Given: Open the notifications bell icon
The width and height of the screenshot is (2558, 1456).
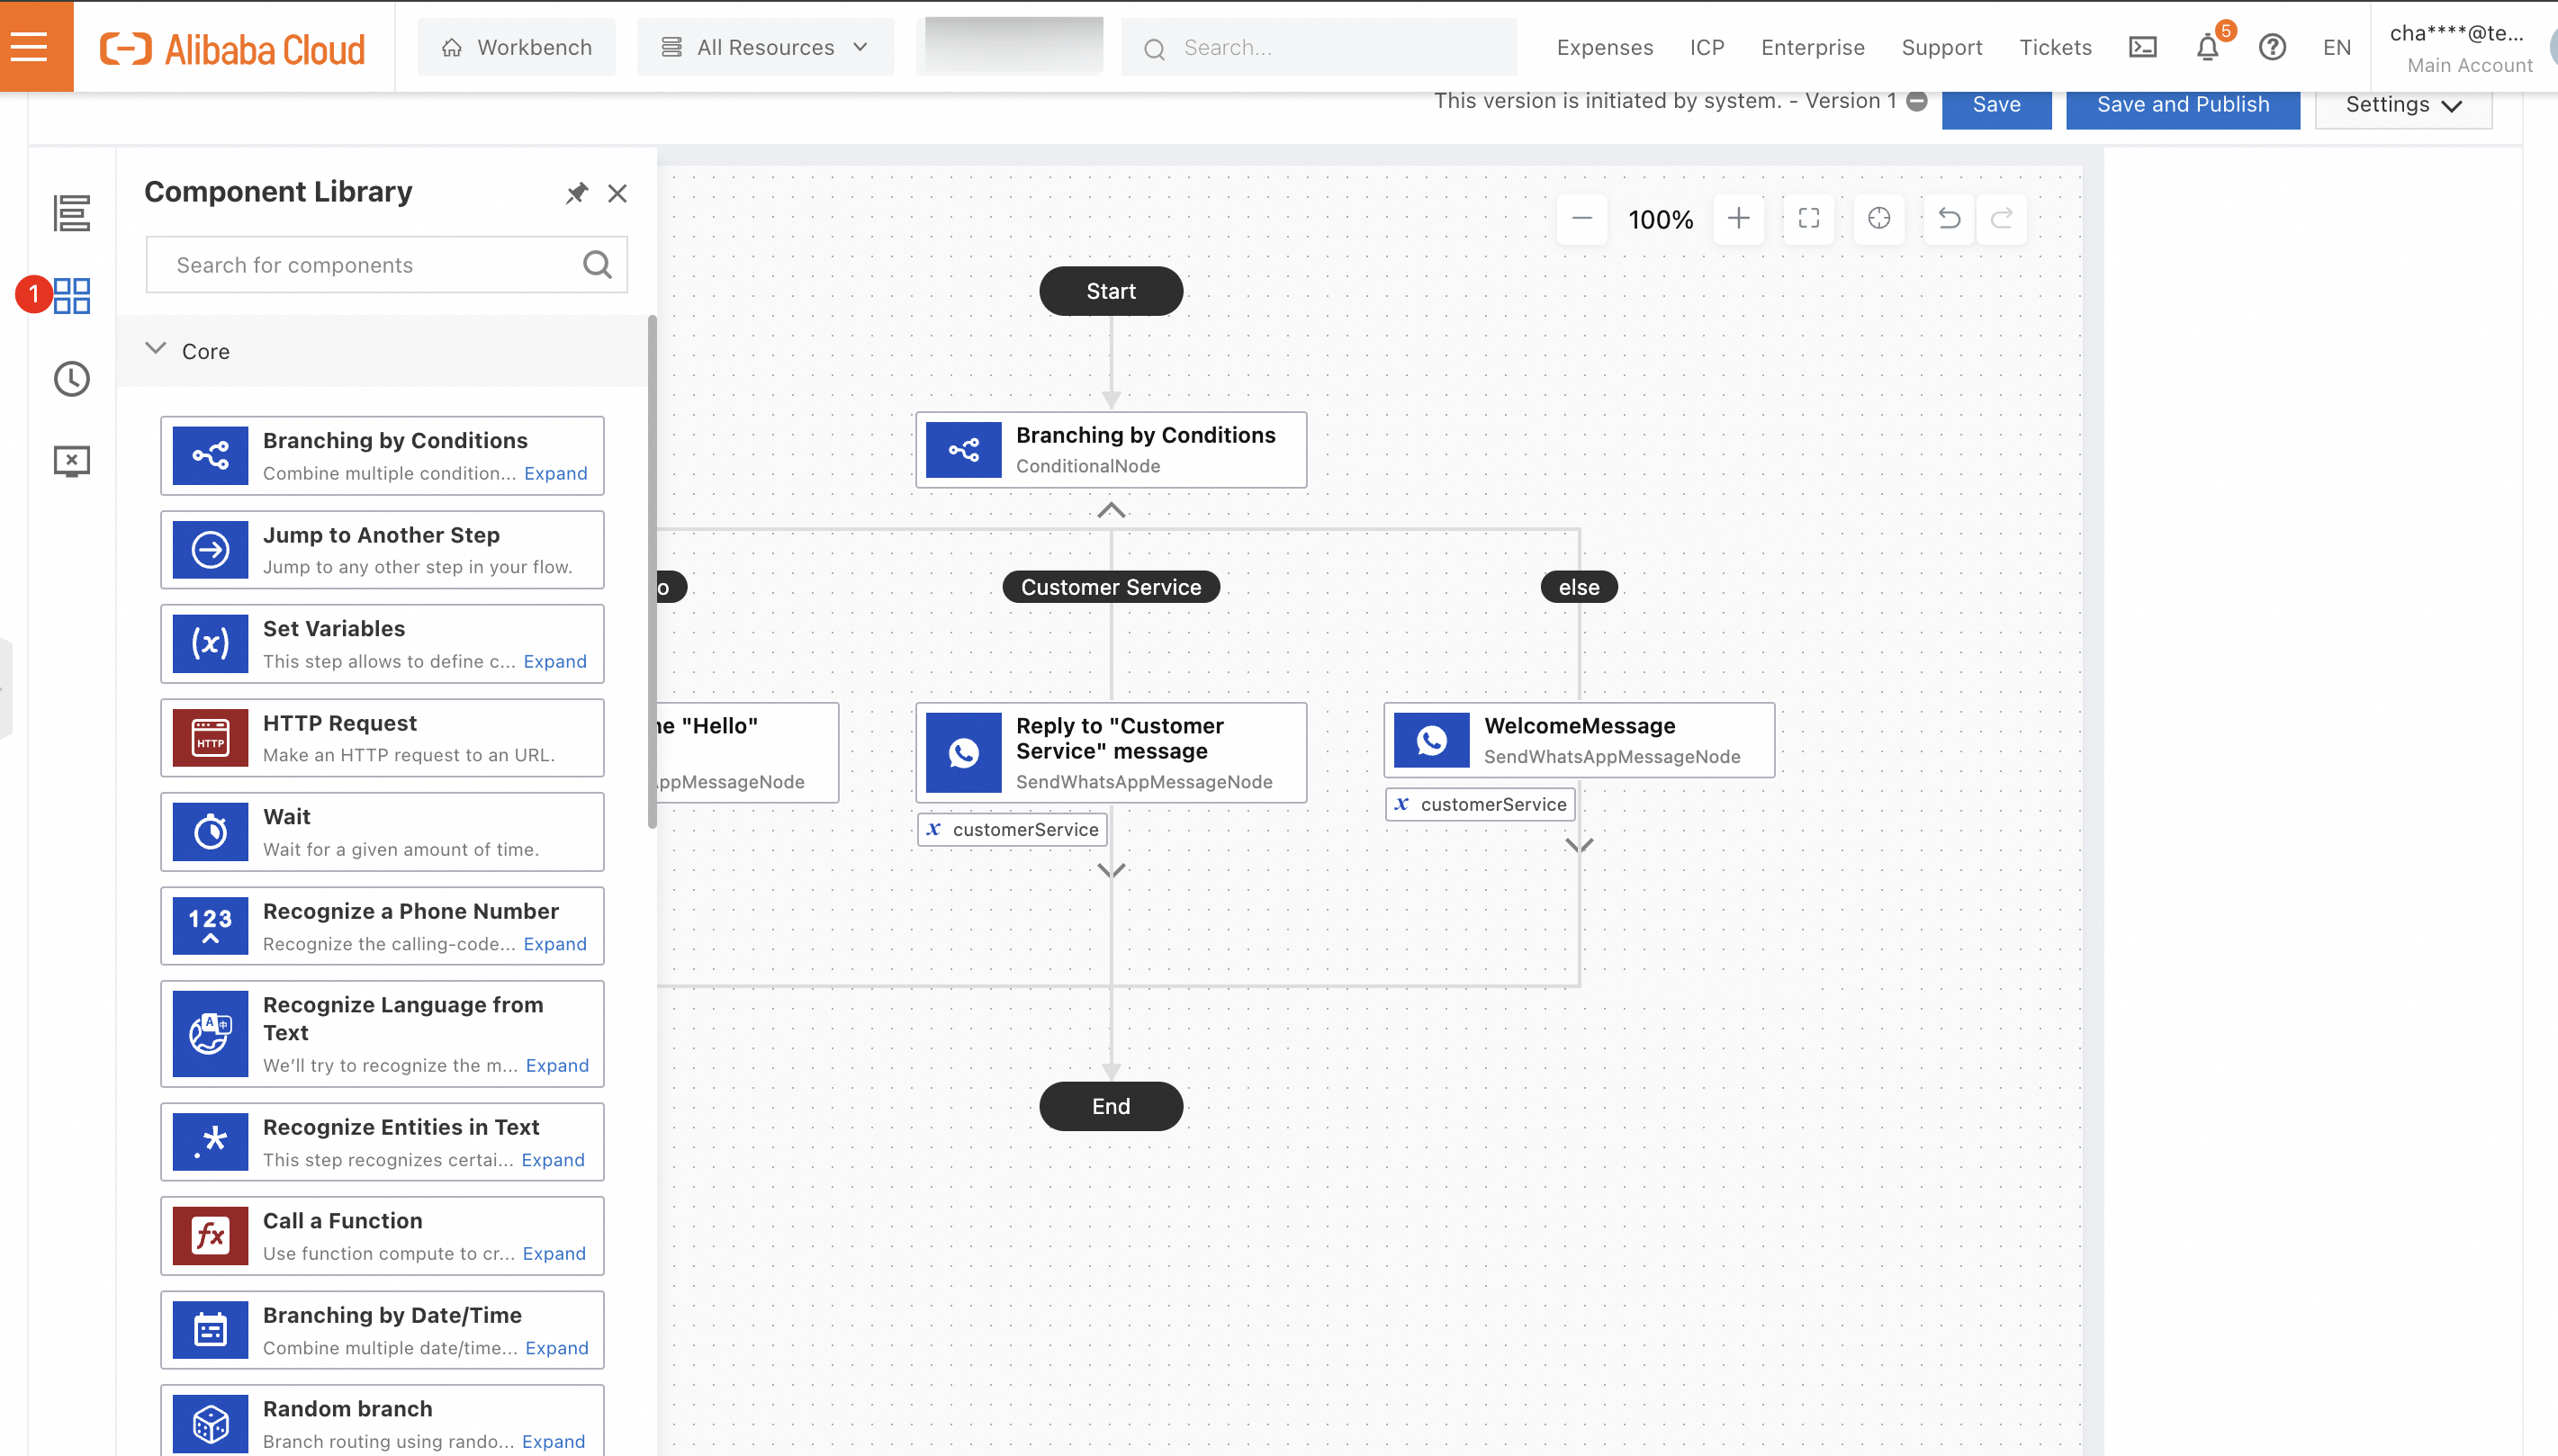Looking at the screenshot, I should click(2207, 47).
